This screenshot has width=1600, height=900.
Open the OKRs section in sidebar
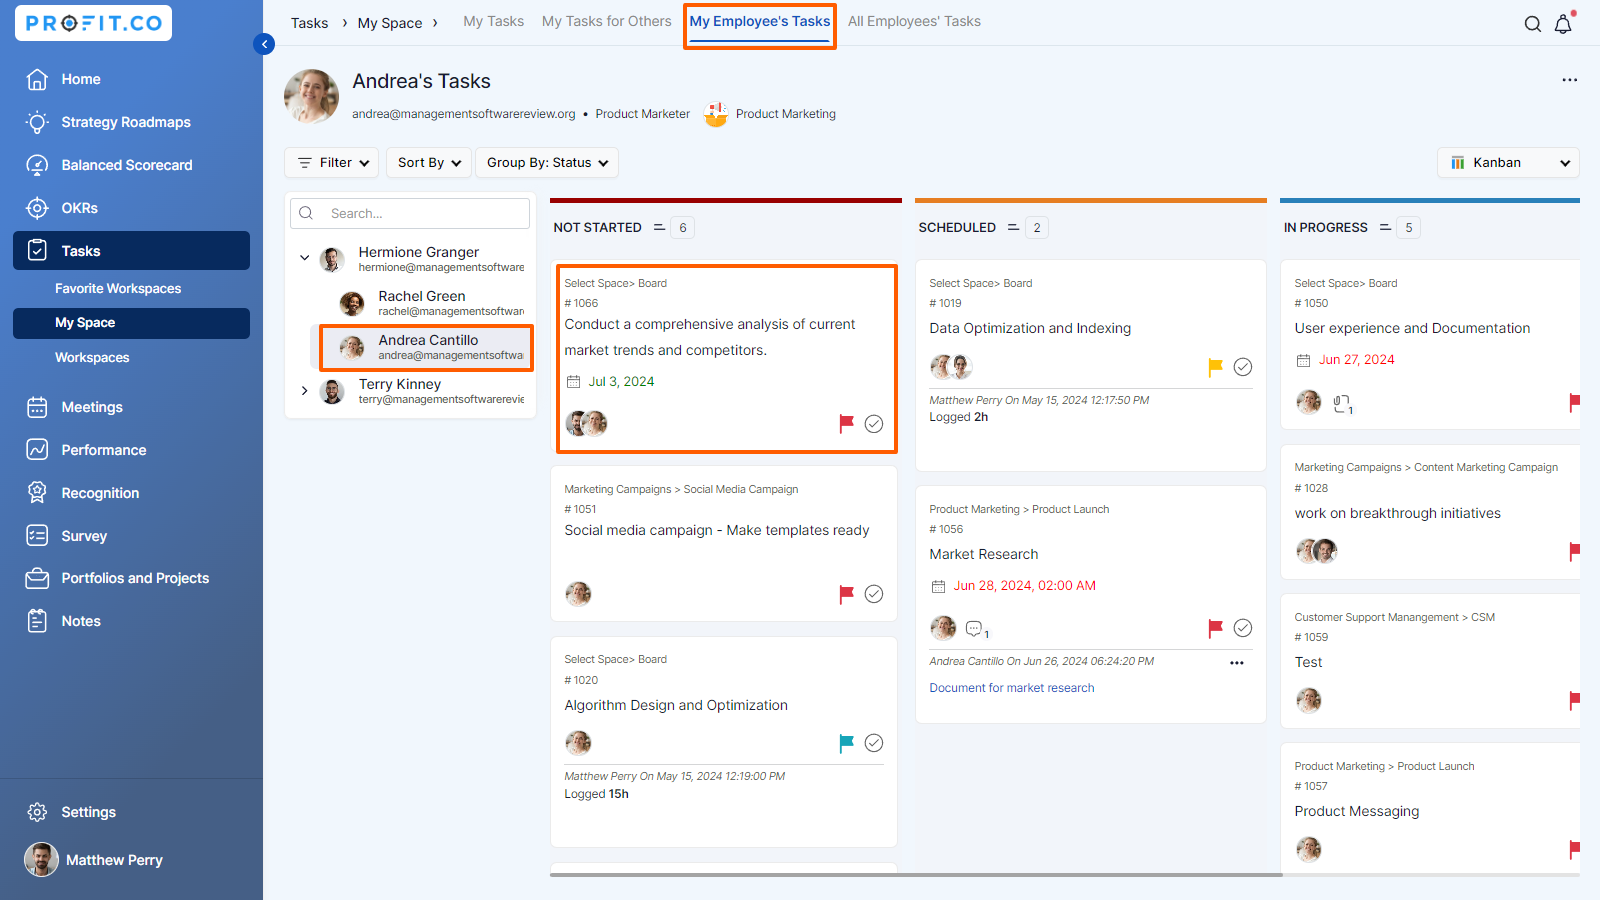point(79,208)
